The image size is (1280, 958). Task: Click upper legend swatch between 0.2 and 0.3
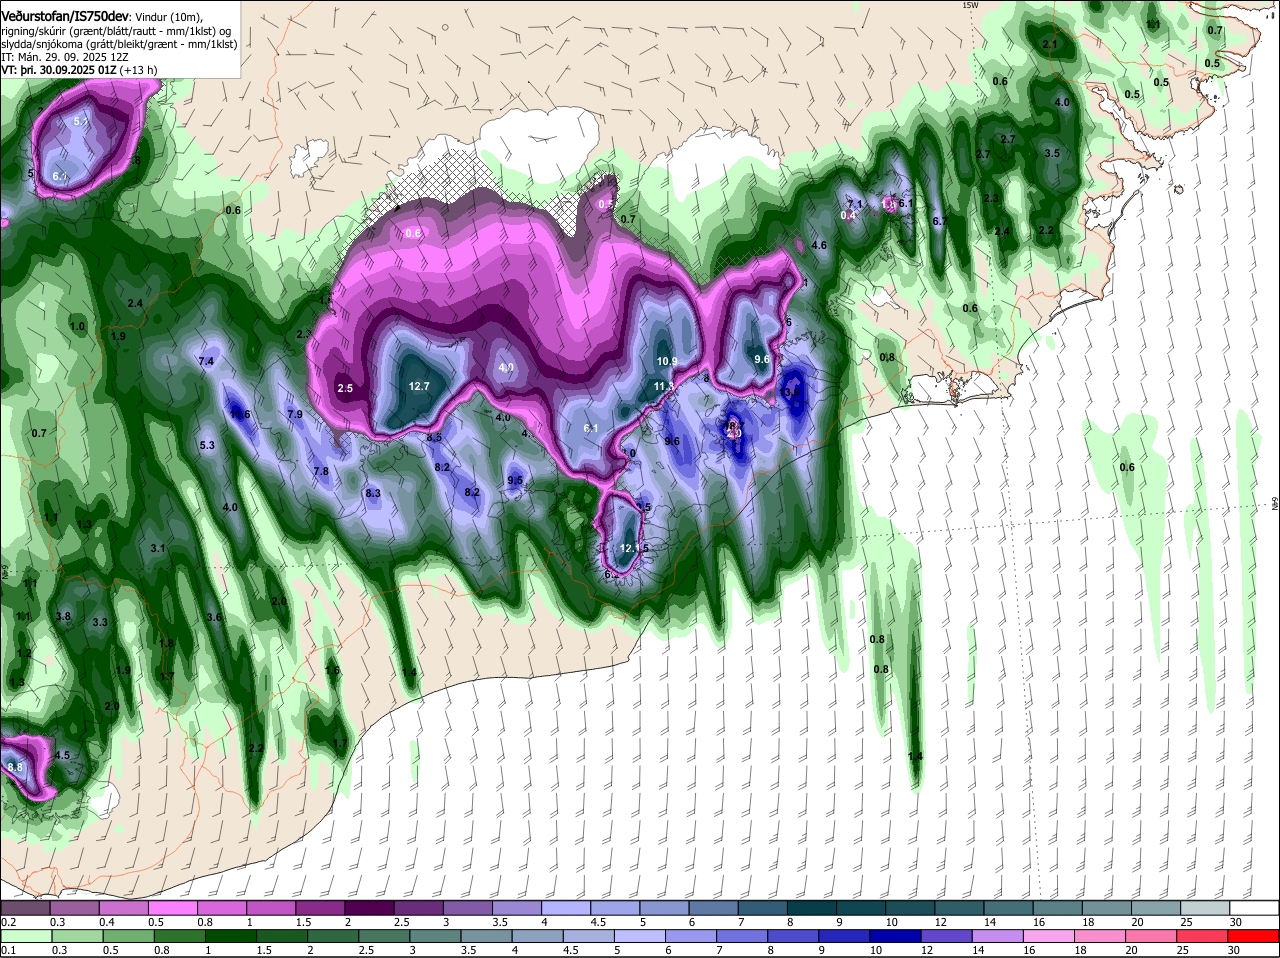pyautogui.click(x=25, y=907)
